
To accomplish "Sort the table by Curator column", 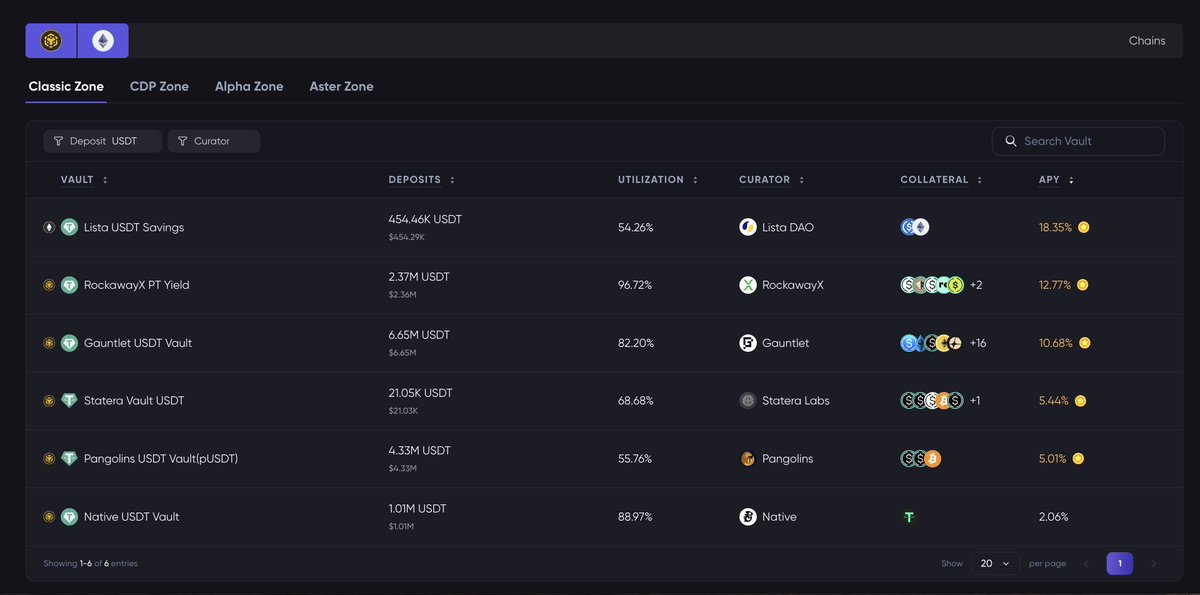I will (x=772, y=180).
